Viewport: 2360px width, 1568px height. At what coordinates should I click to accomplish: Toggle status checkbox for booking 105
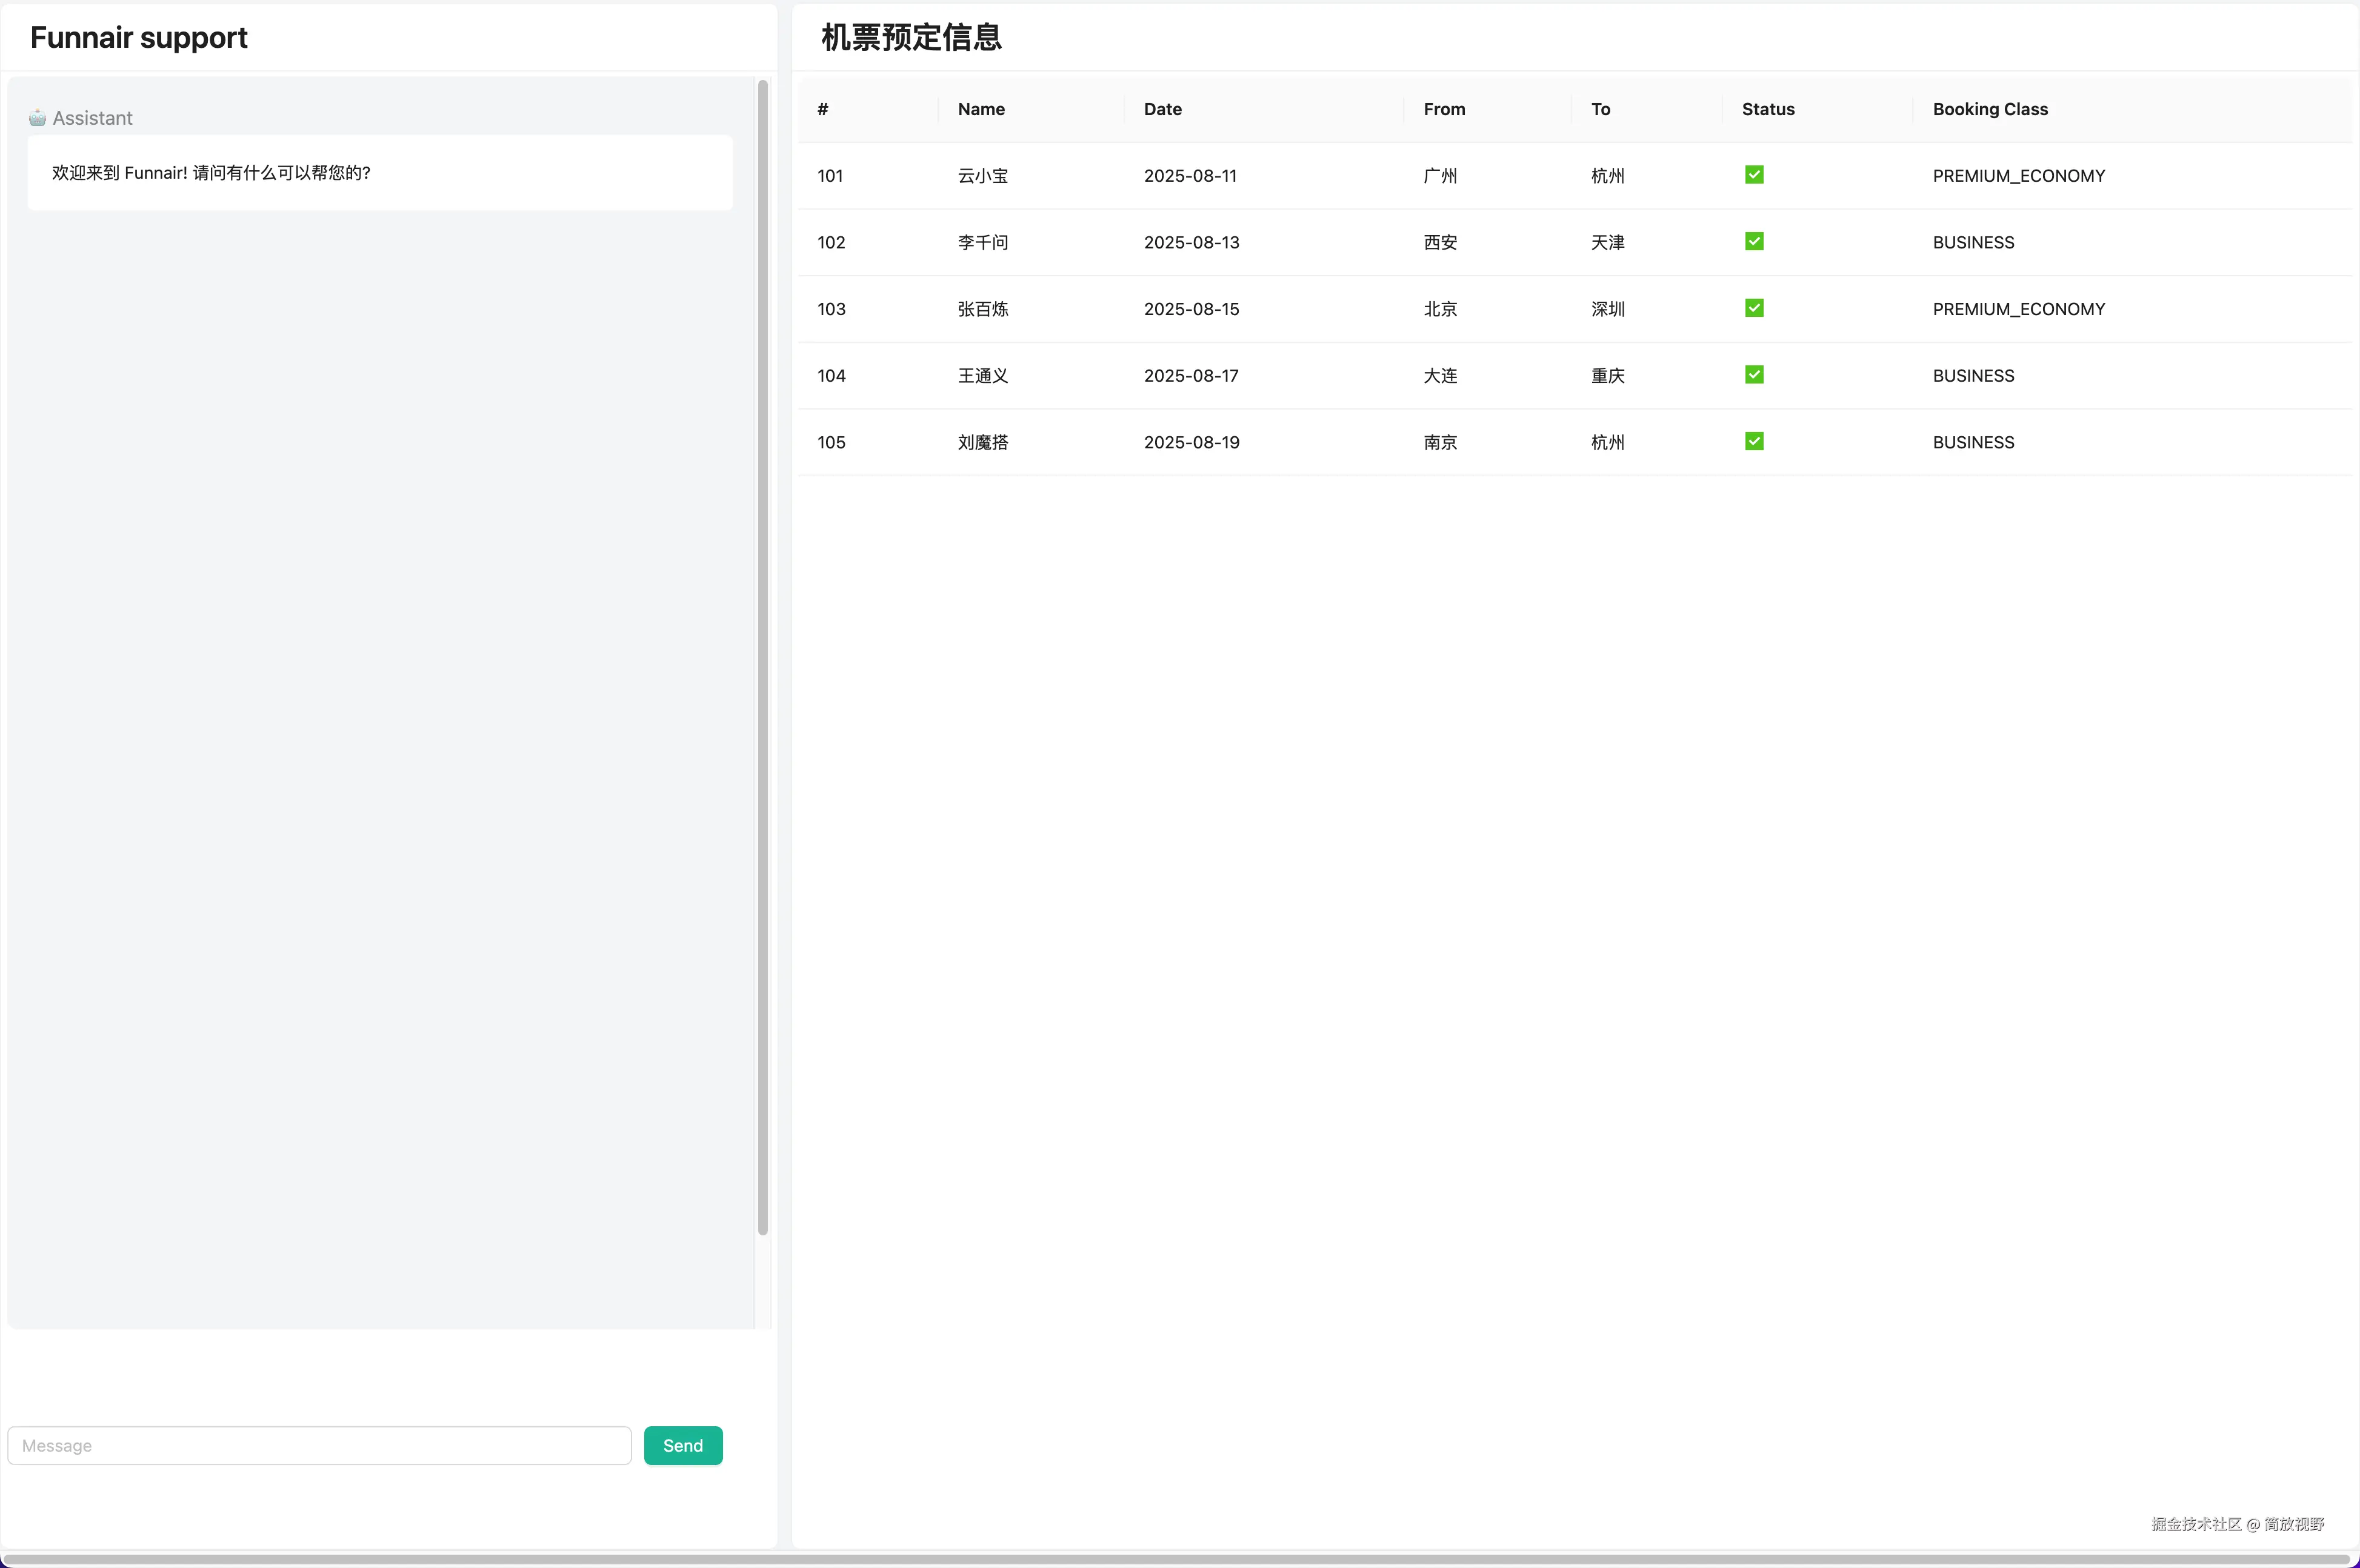[x=1754, y=441]
